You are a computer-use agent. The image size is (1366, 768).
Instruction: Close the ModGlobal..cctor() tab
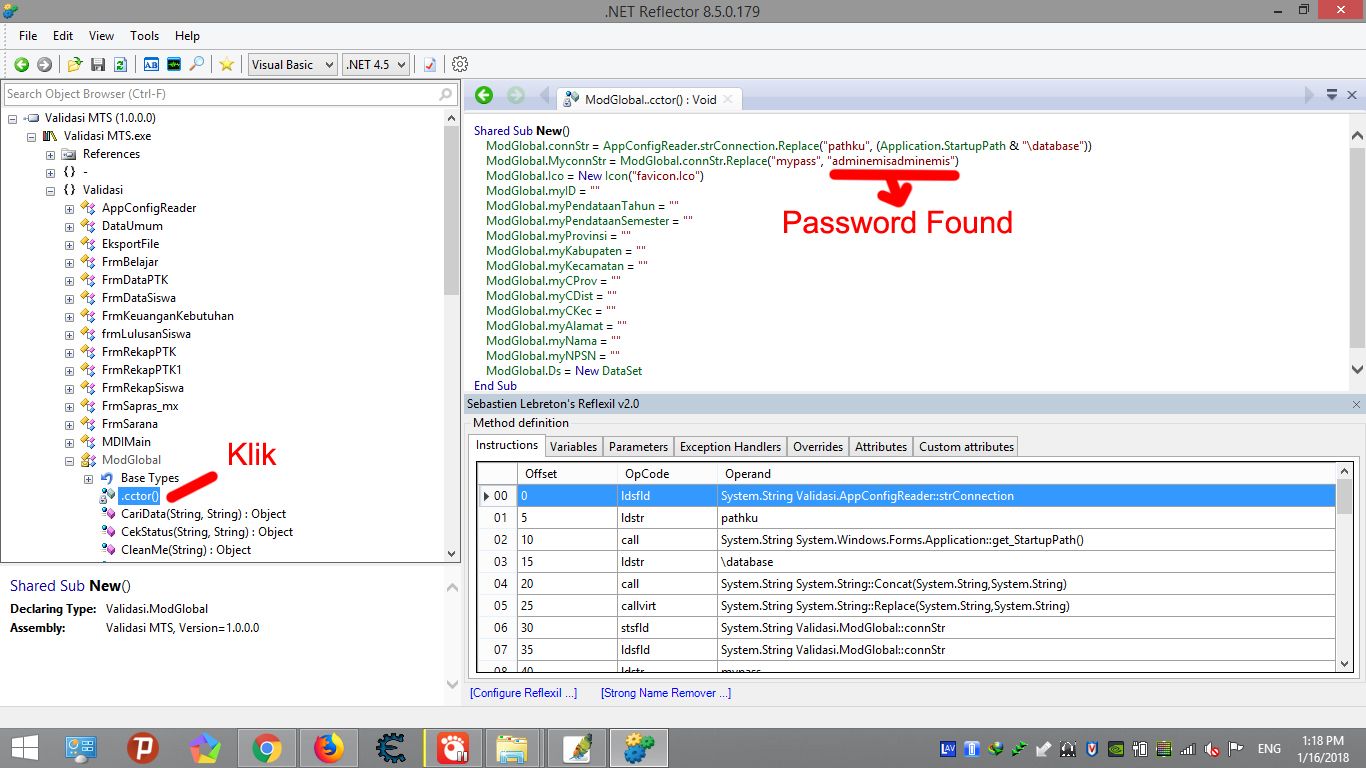pos(728,99)
